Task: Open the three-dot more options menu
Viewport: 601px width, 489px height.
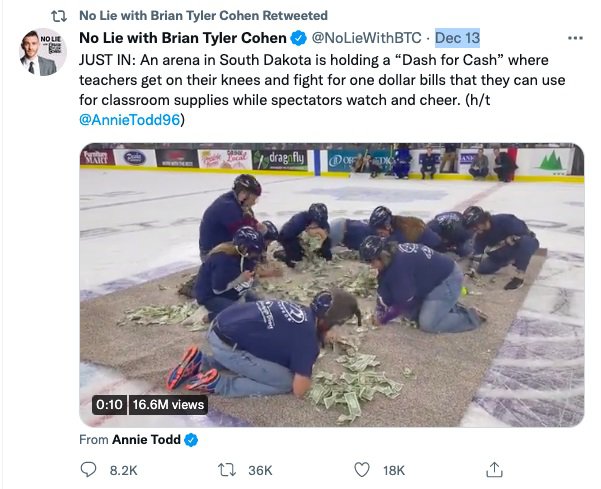Action: (x=574, y=38)
